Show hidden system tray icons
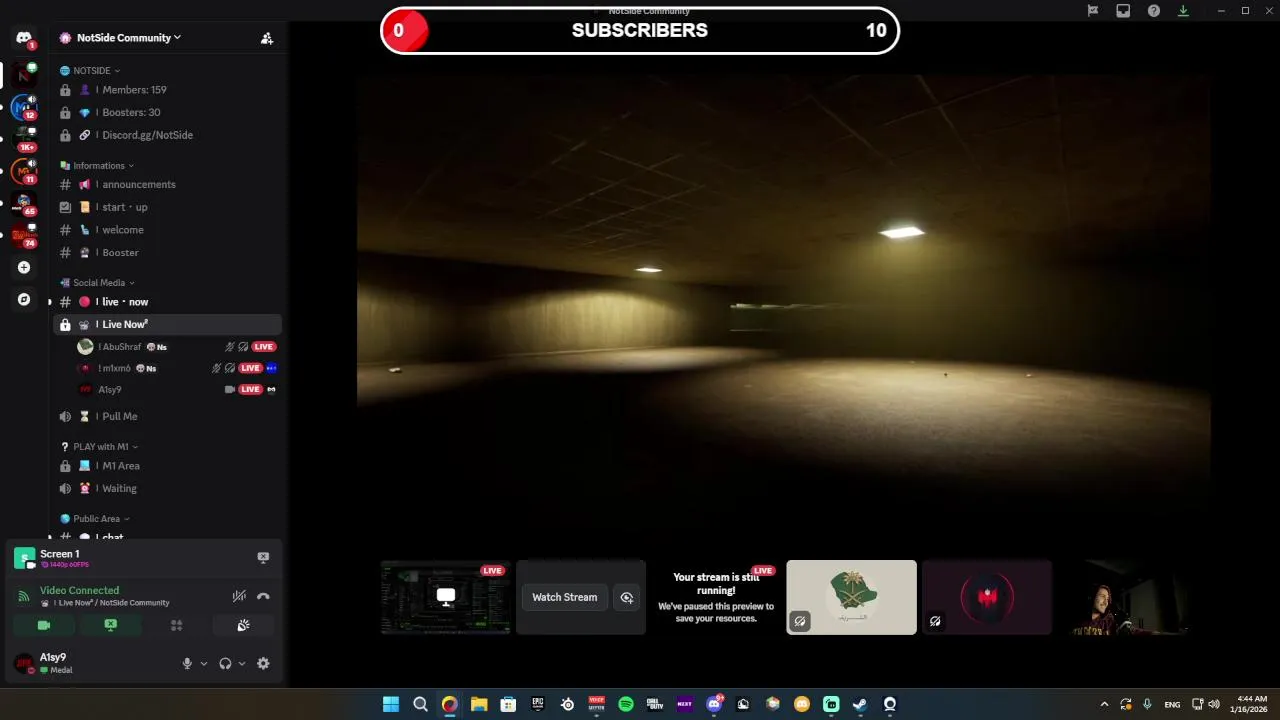Image resolution: width=1280 pixels, height=720 pixels. (x=1104, y=704)
